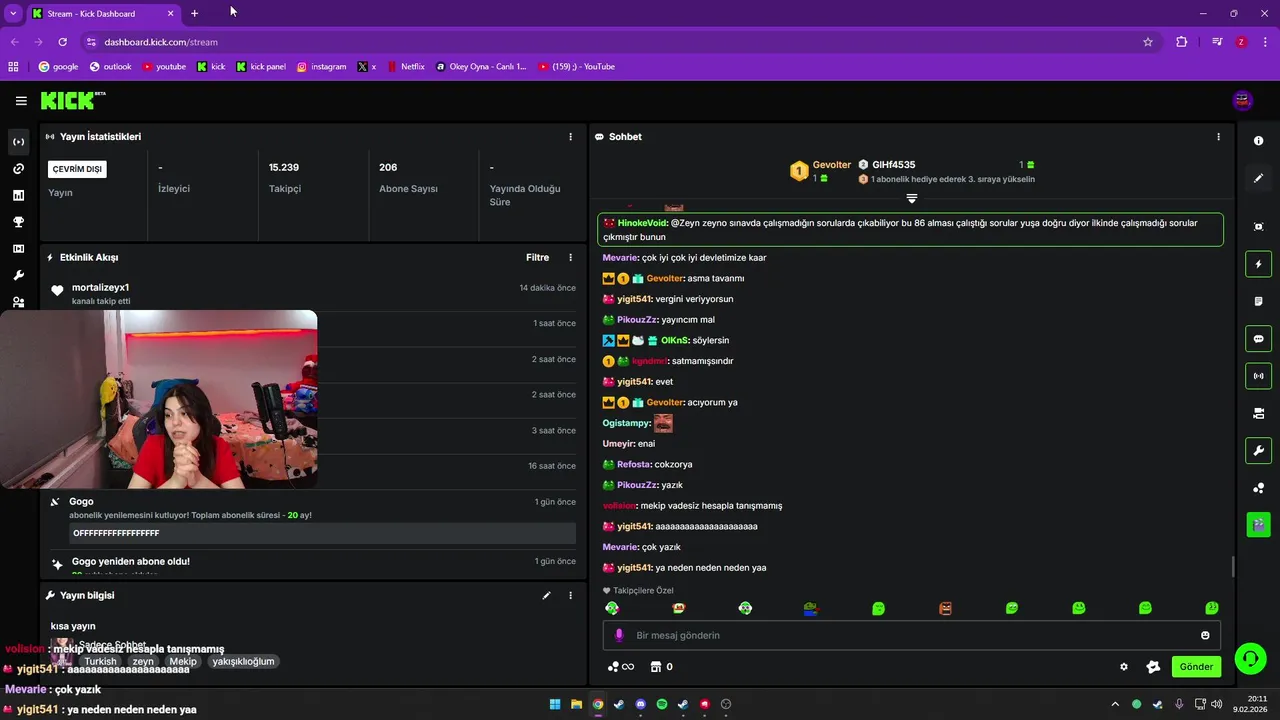Open the link icon in left sidebar
The image size is (1280, 720).
18,169
